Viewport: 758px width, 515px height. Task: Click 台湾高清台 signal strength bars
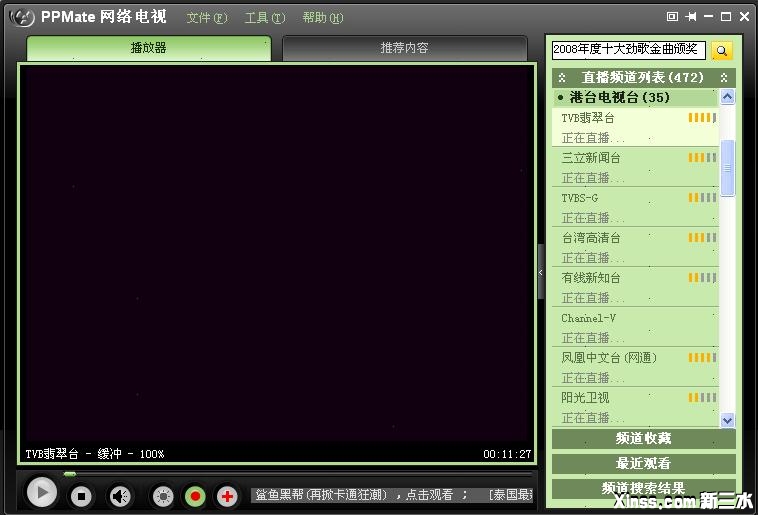702,237
